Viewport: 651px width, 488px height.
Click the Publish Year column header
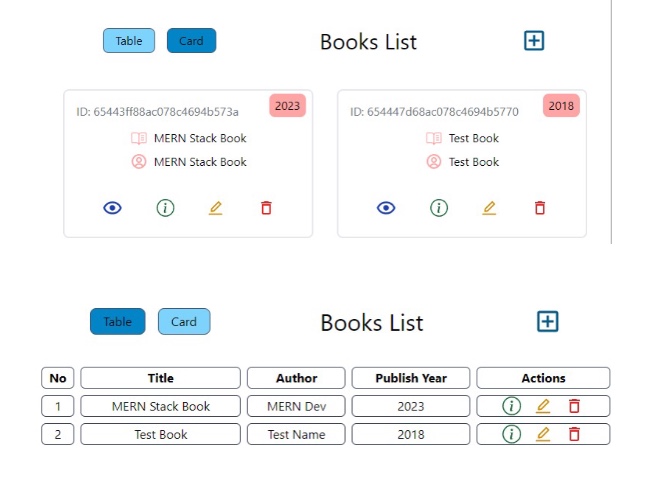[x=410, y=378]
